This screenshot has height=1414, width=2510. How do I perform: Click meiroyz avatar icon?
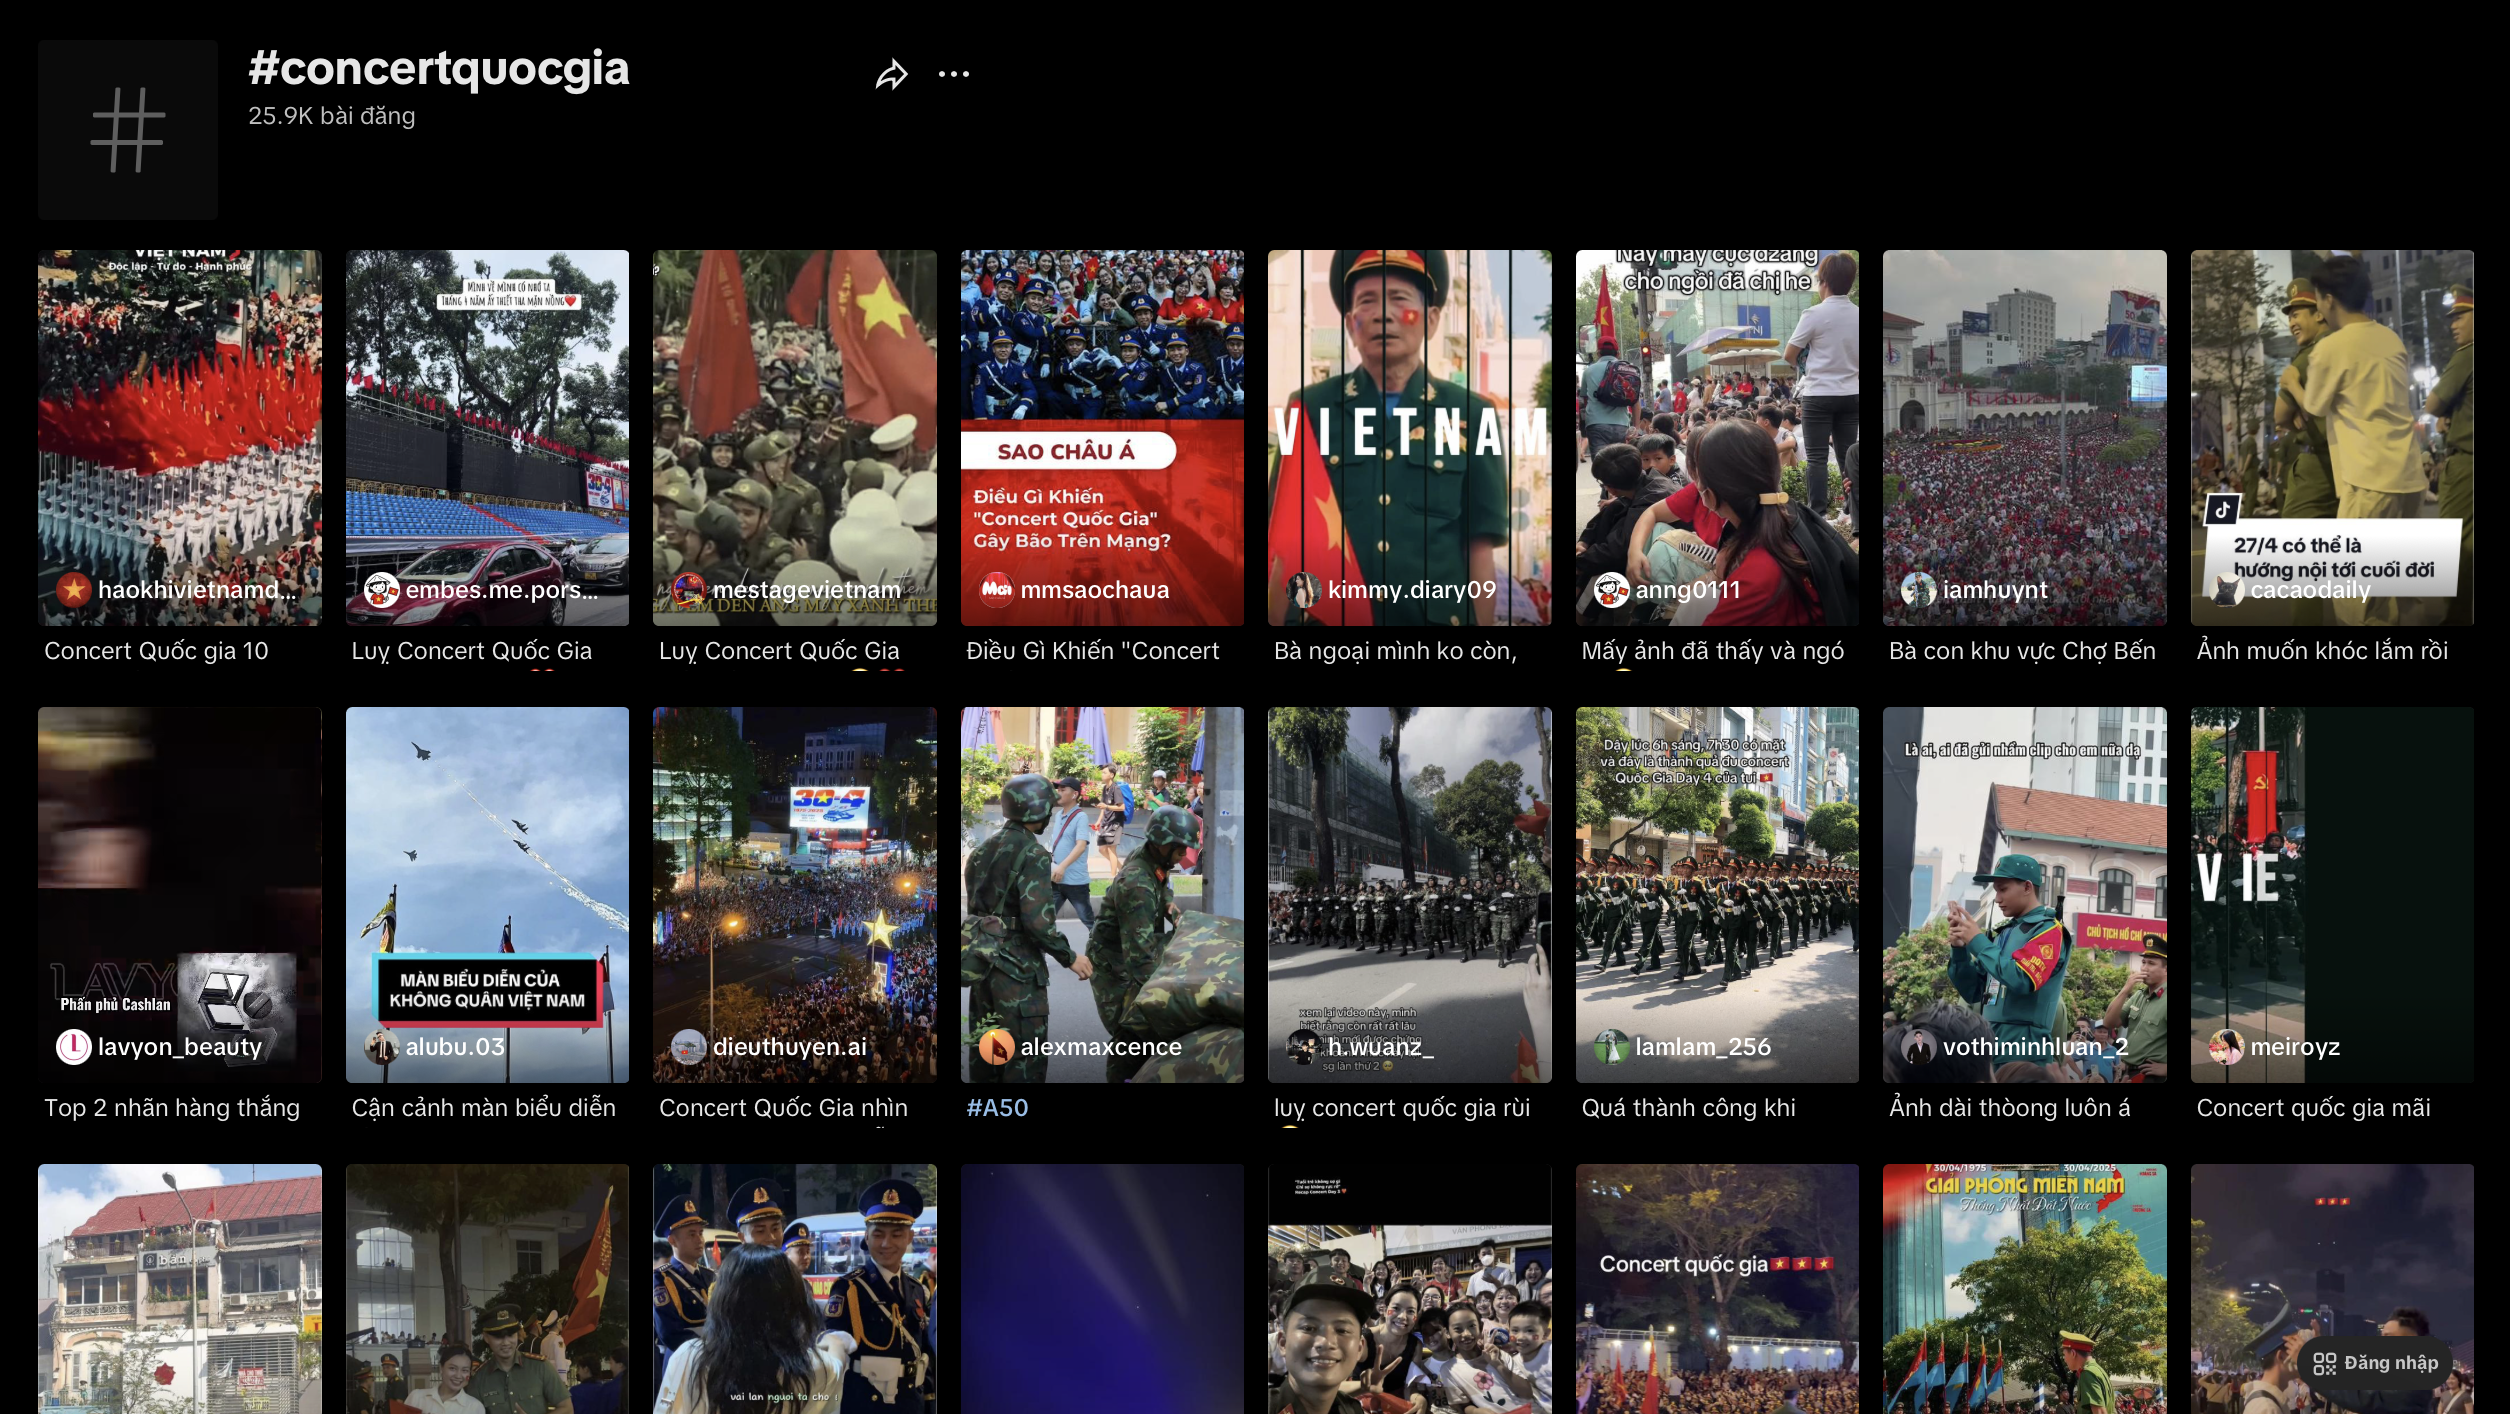tap(2226, 1047)
